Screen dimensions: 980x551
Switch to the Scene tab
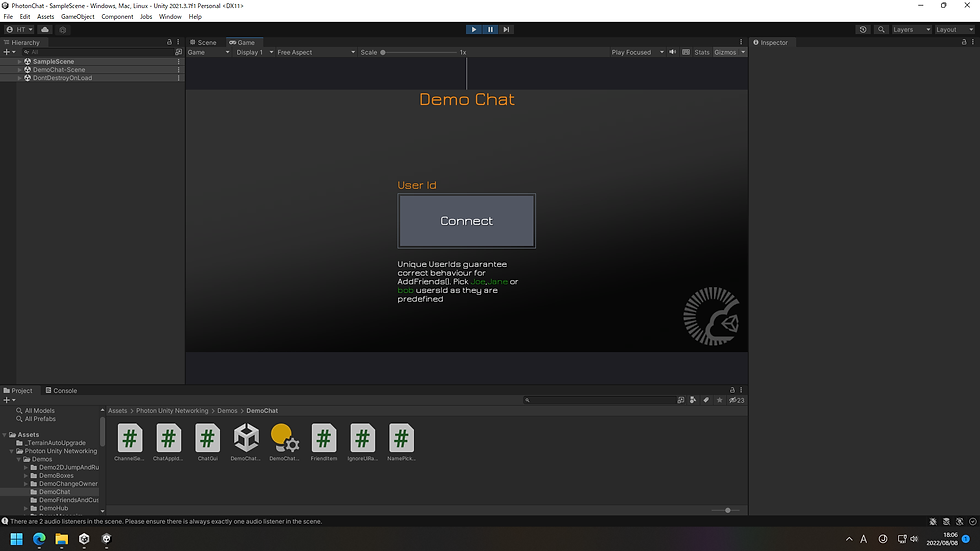click(203, 42)
